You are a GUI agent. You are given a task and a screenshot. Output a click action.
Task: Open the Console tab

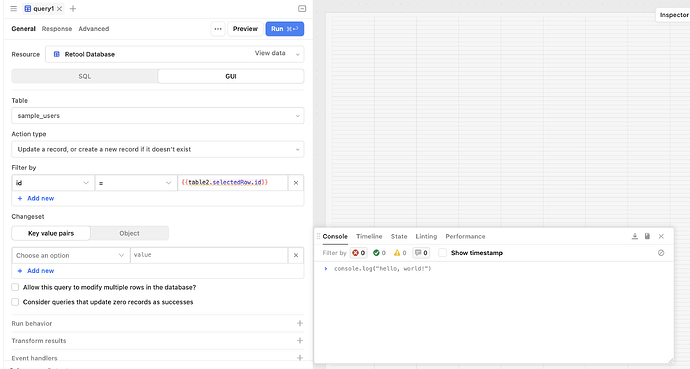(x=335, y=236)
